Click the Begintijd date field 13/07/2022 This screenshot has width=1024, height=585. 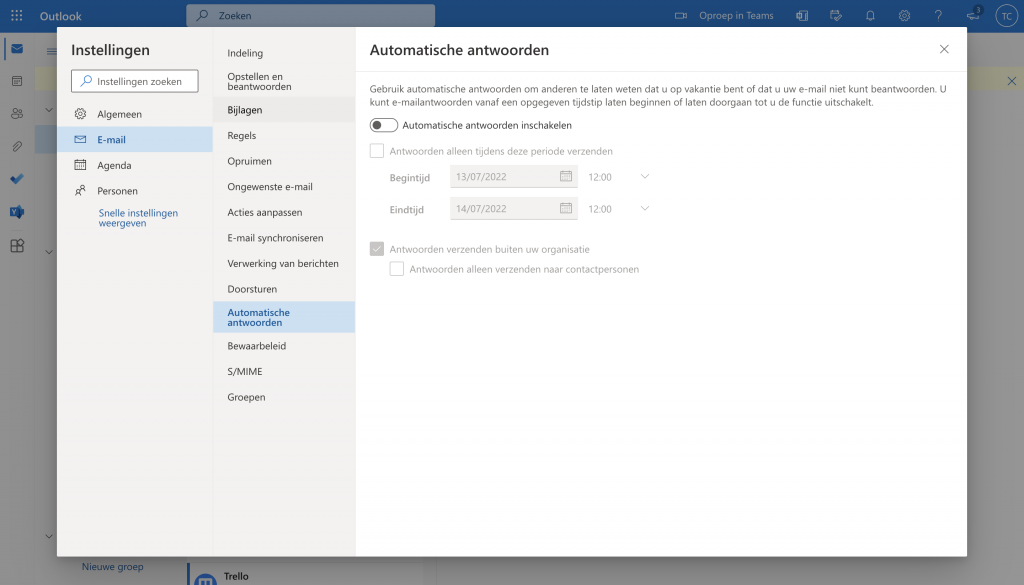click(513, 176)
